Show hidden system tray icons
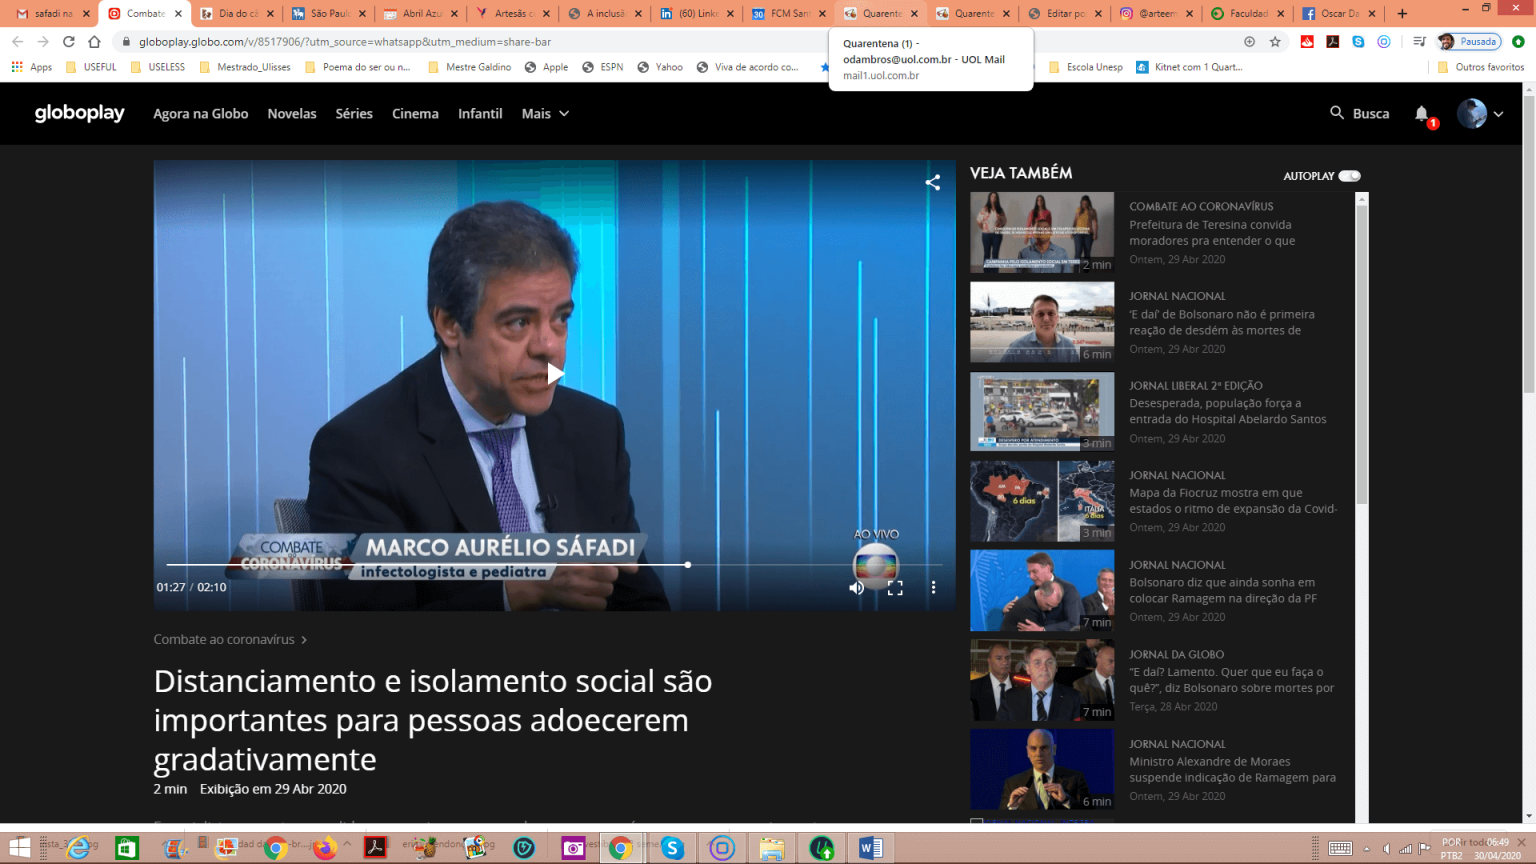 [1367, 849]
